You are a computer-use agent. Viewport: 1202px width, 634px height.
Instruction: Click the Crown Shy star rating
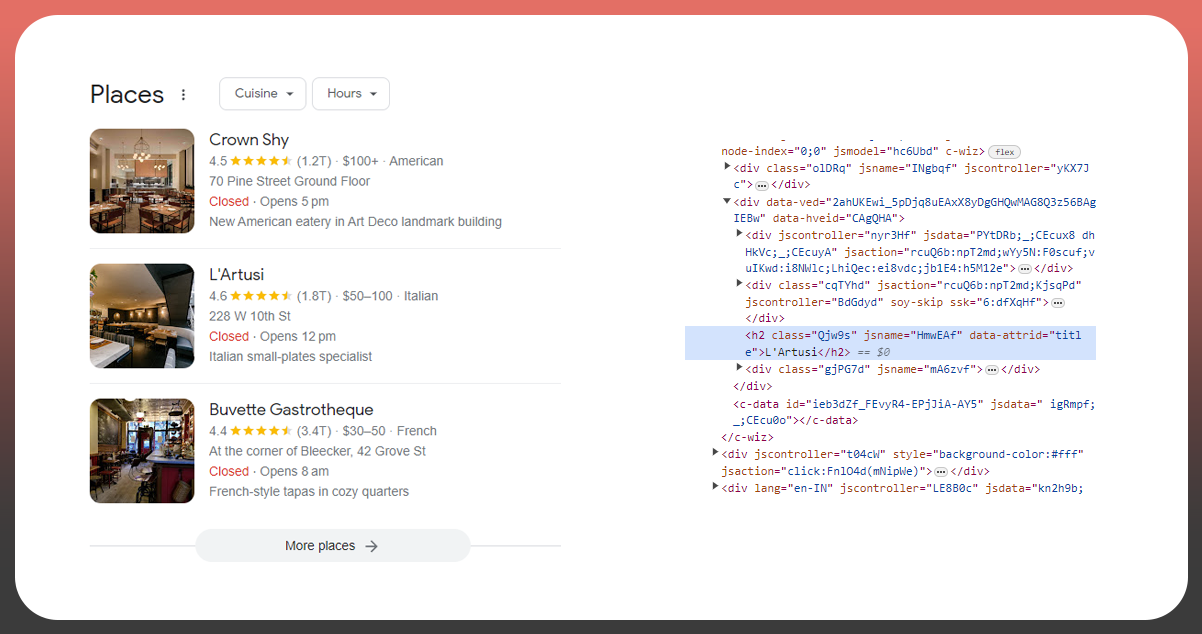261,161
